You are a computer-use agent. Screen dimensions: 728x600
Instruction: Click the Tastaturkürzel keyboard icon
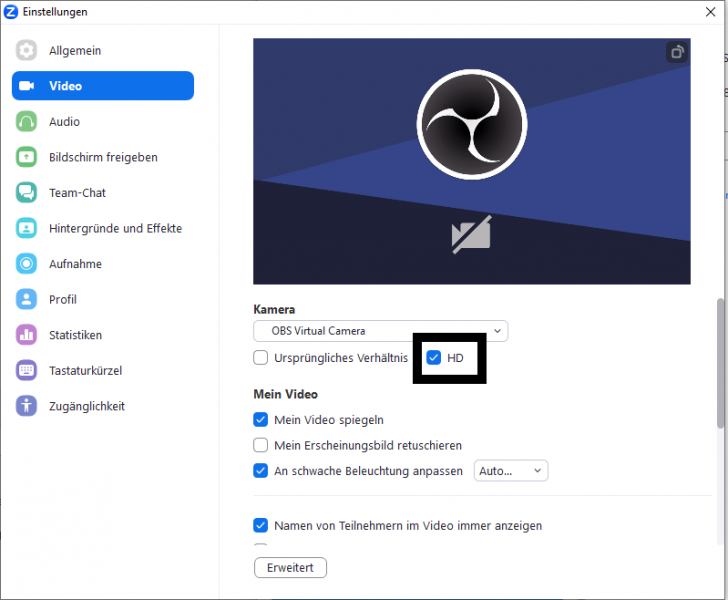point(26,371)
